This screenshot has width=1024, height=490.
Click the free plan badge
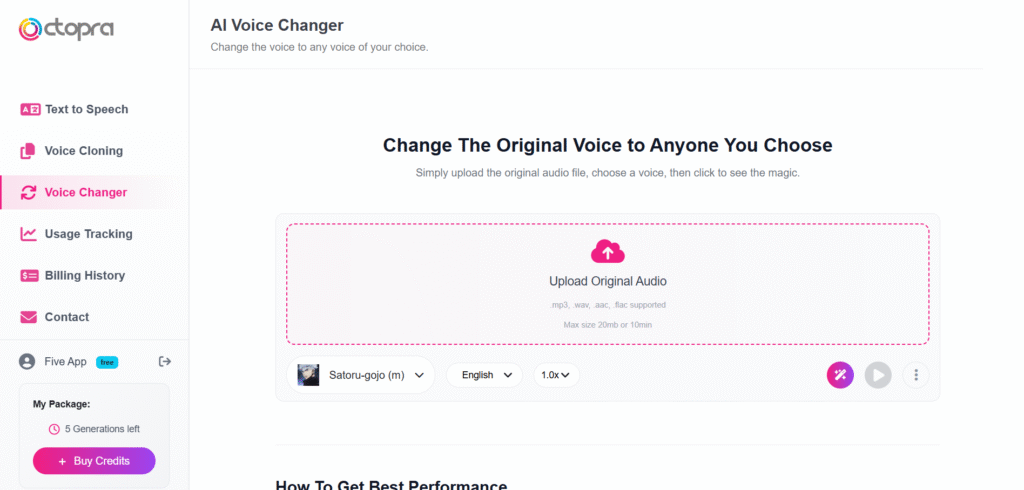[x=107, y=362]
